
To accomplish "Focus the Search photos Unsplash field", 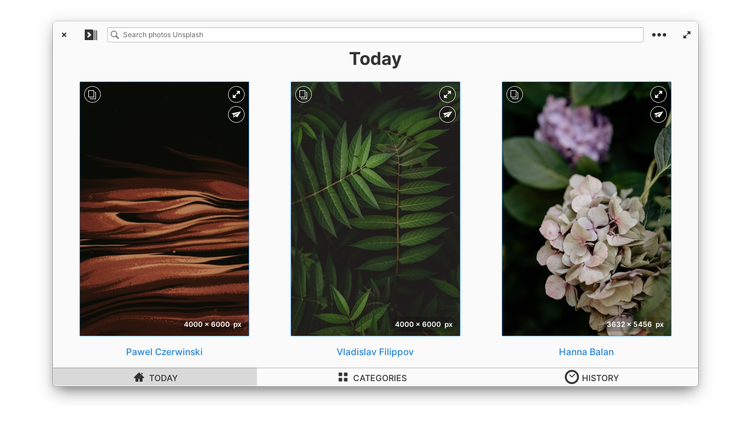I will click(x=375, y=35).
